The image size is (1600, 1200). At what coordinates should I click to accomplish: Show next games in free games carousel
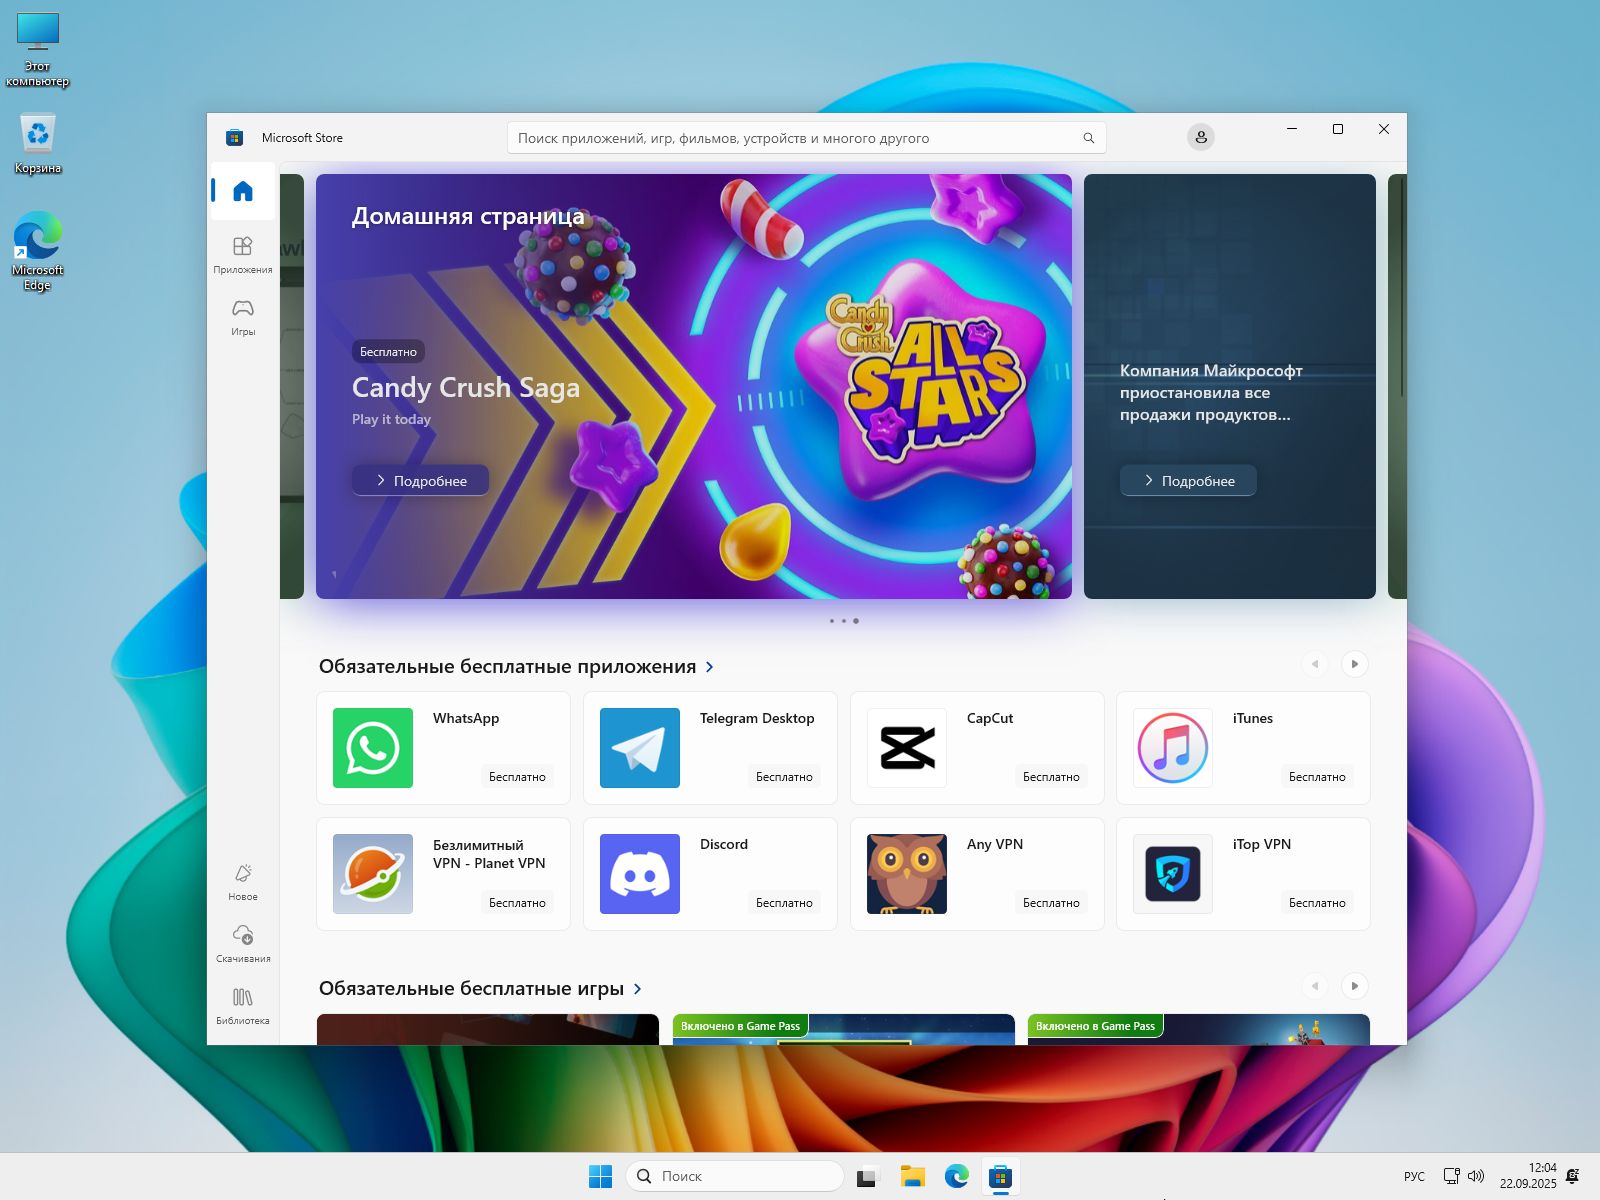coord(1355,986)
